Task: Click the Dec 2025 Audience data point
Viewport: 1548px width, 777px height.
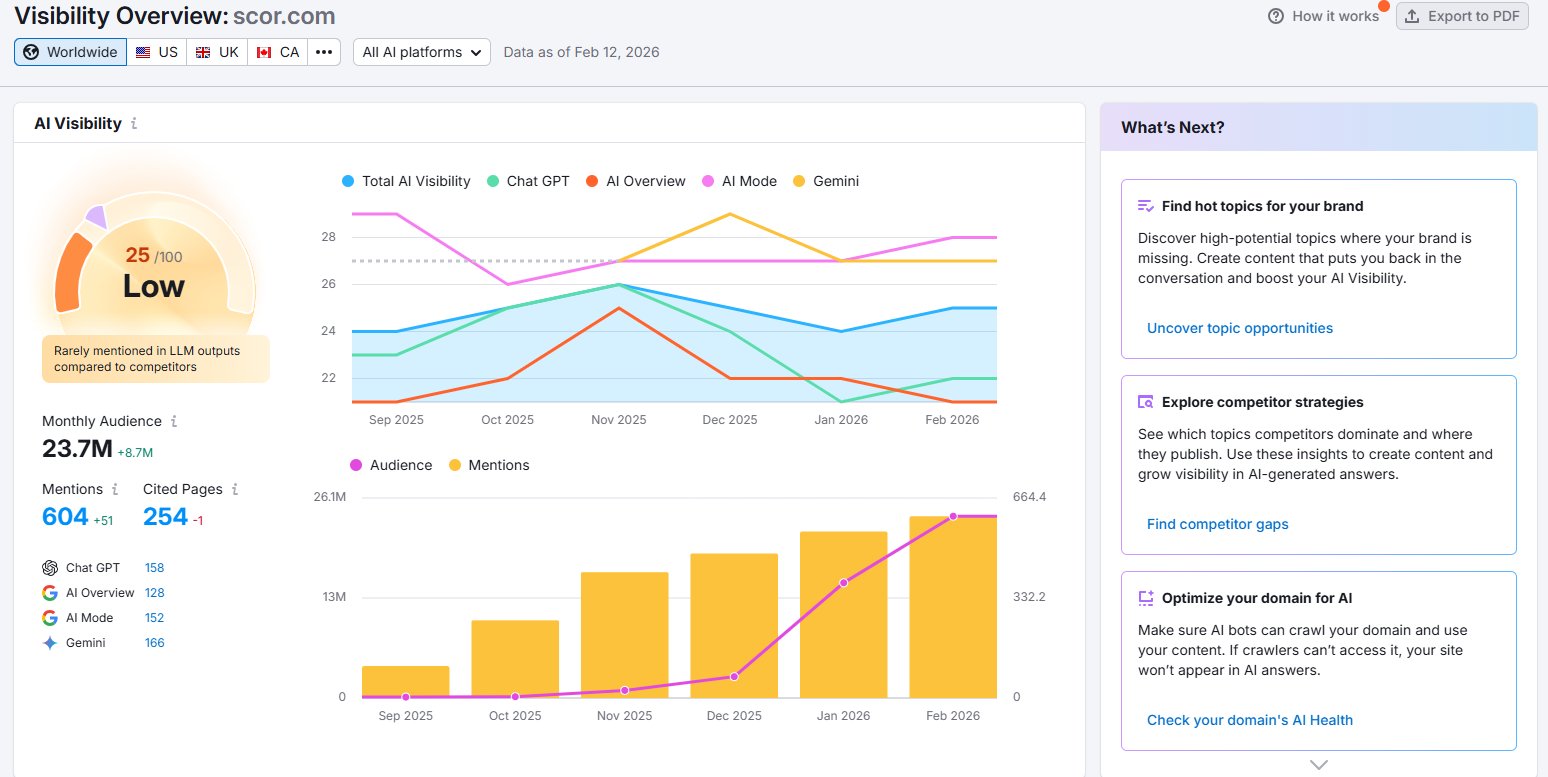Action: (x=734, y=677)
